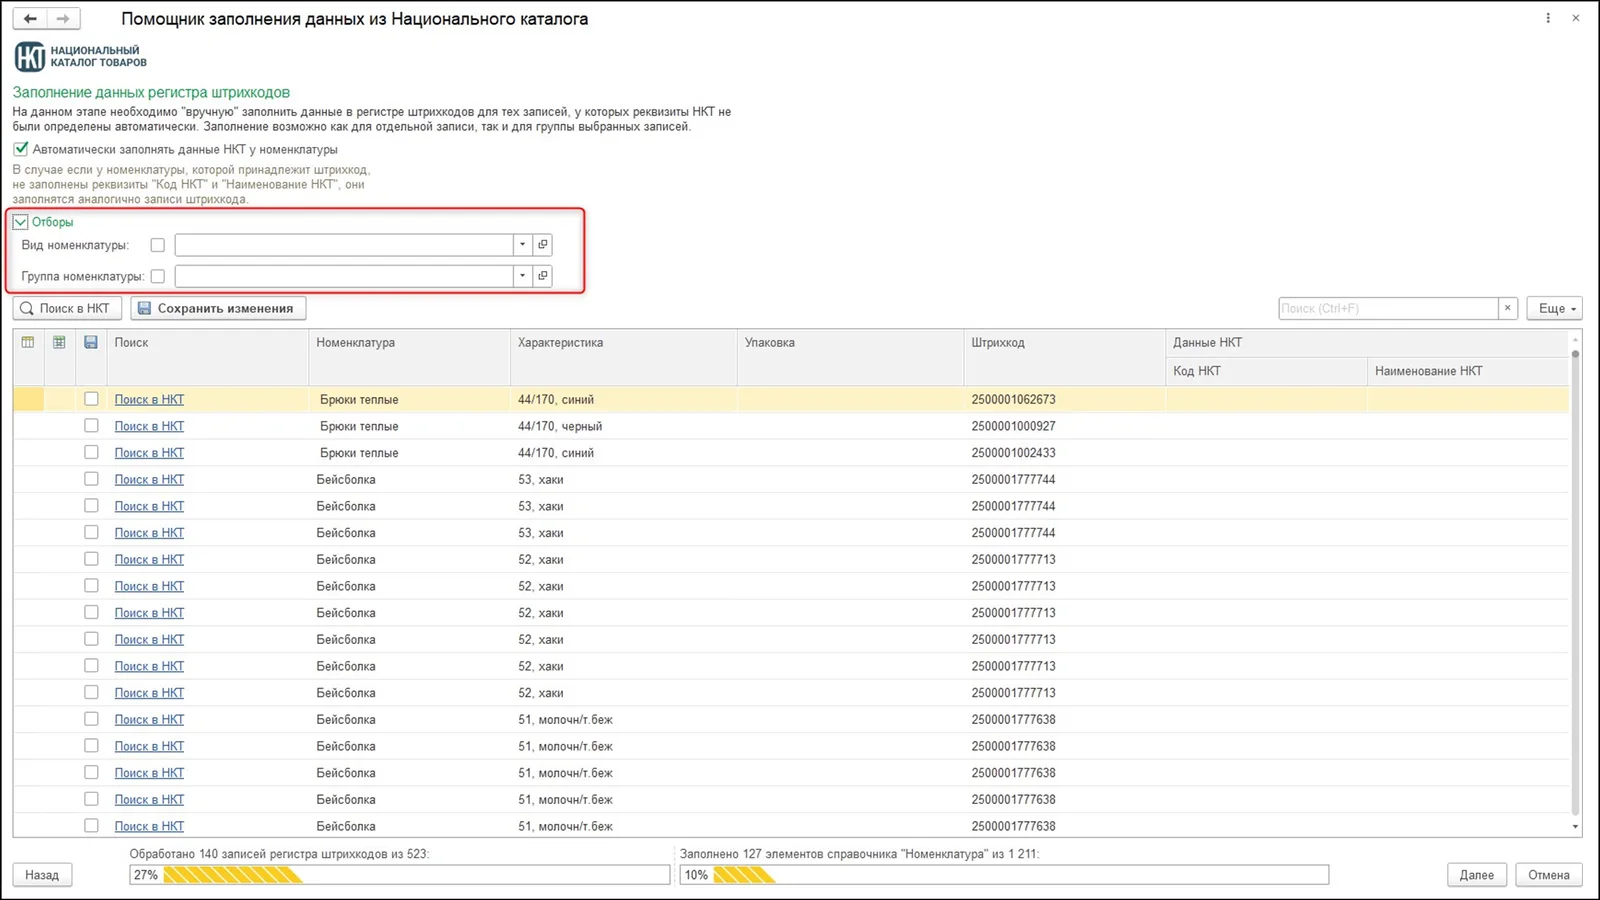Cancel the assistant with Отмена
Viewport: 1600px width, 900px height.
1549,875
